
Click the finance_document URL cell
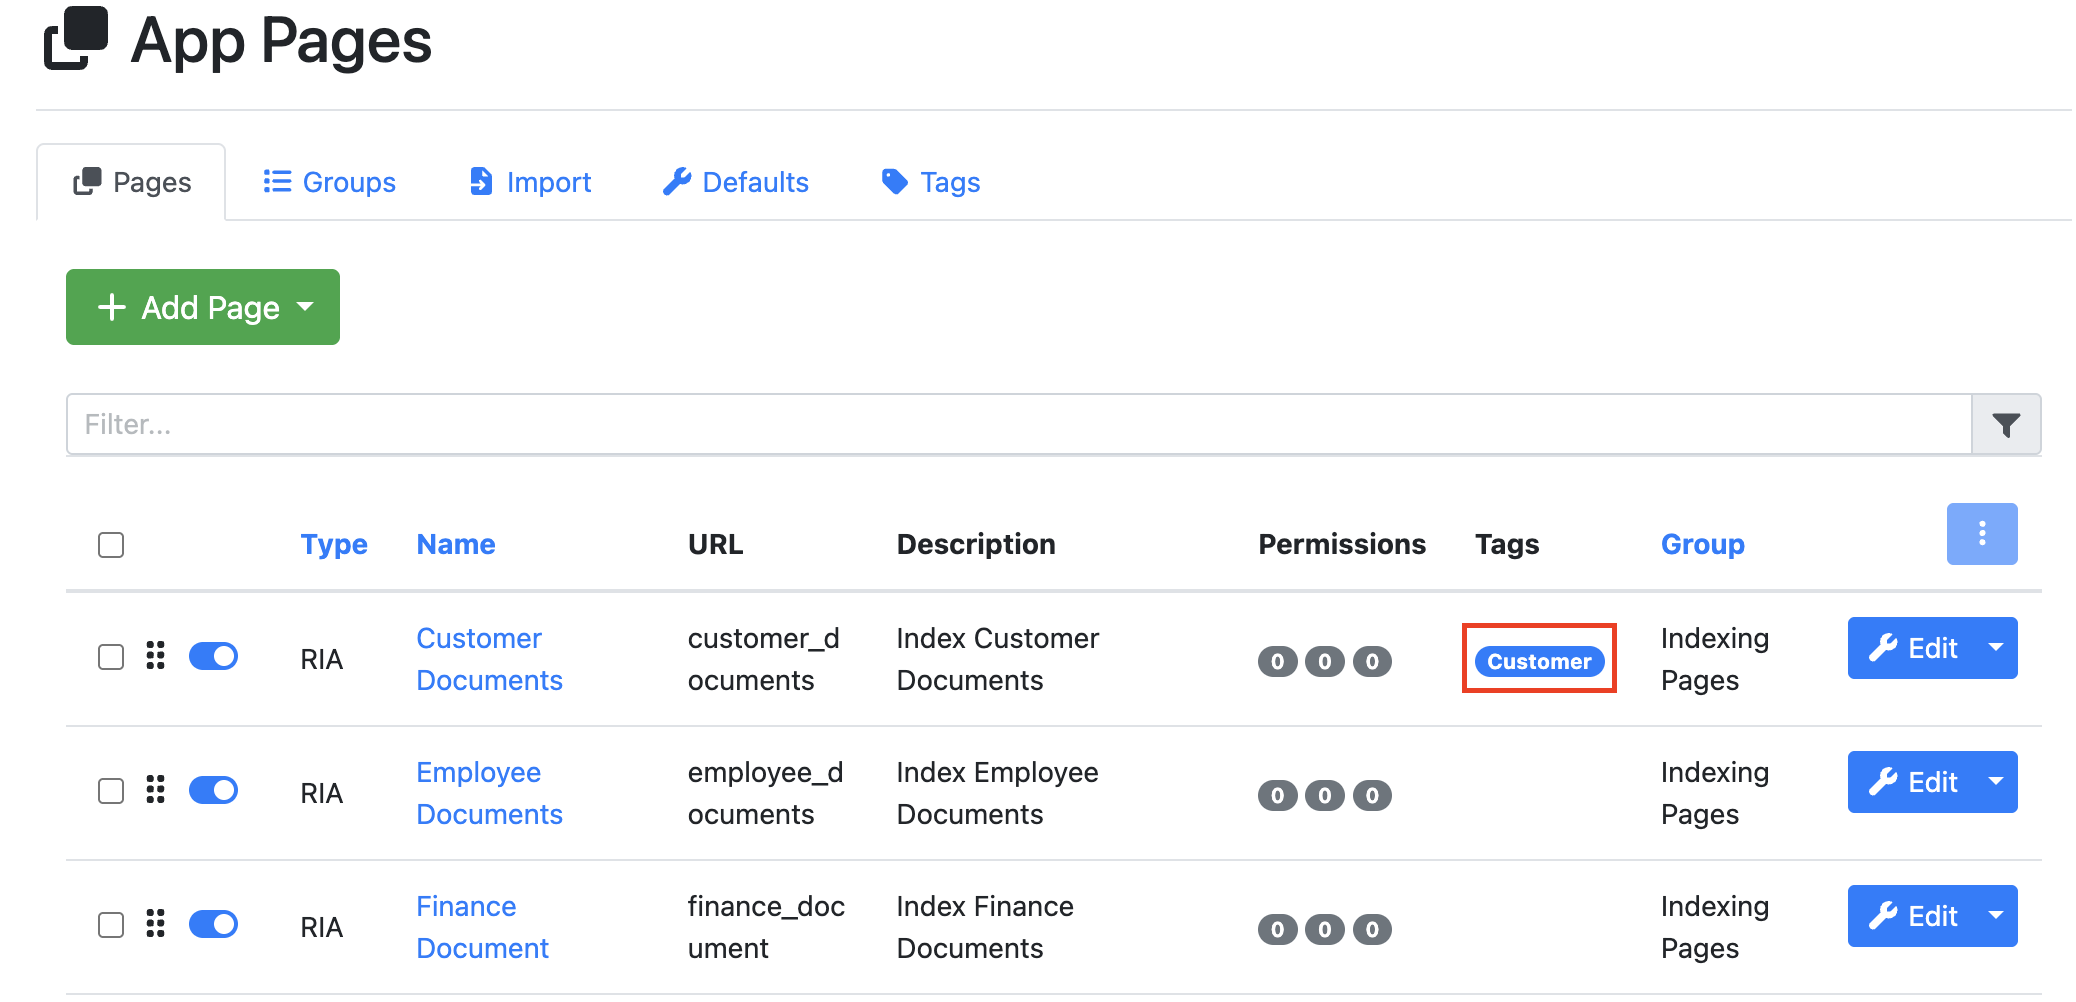click(766, 927)
